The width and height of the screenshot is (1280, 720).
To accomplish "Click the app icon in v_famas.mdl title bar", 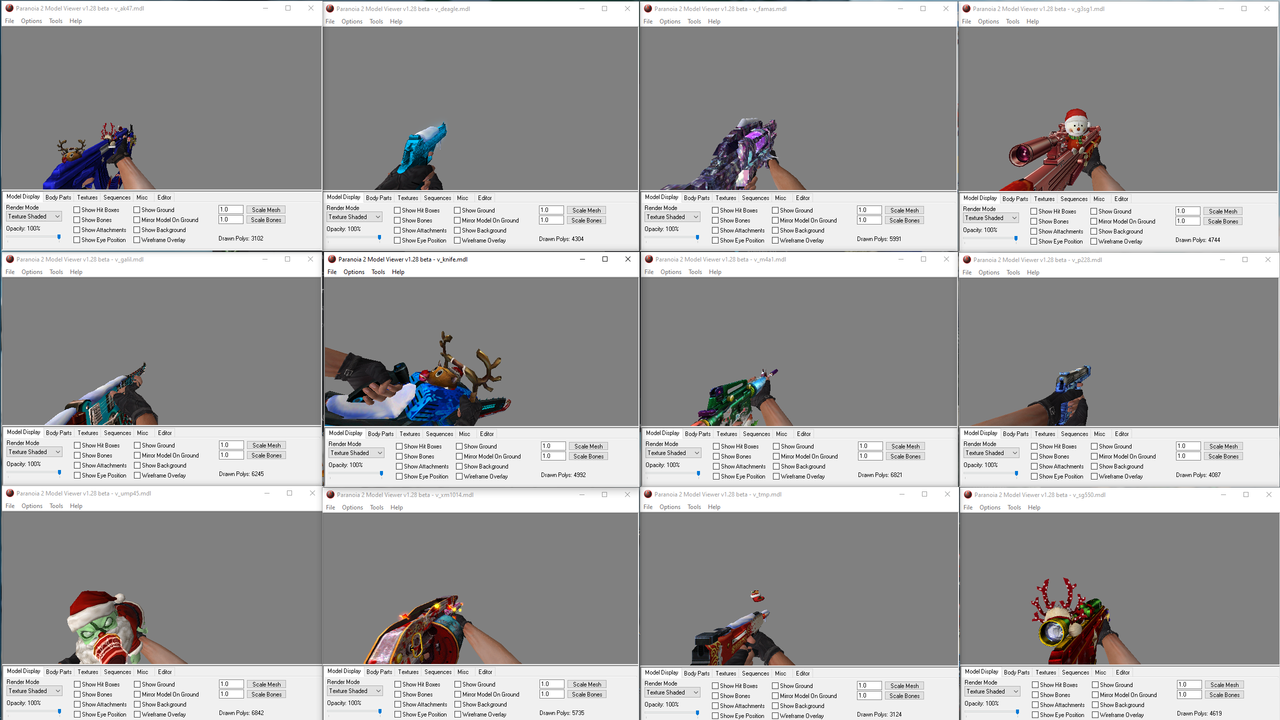I will [x=648, y=8].
